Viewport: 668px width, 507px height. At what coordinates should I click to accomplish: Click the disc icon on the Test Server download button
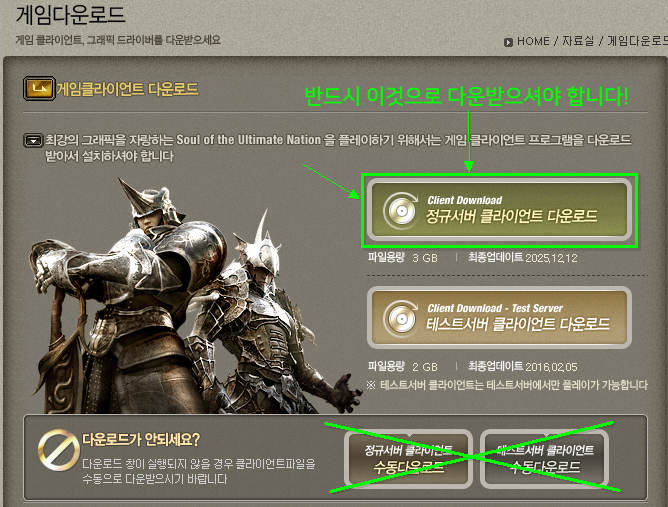(x=401, y=318)
